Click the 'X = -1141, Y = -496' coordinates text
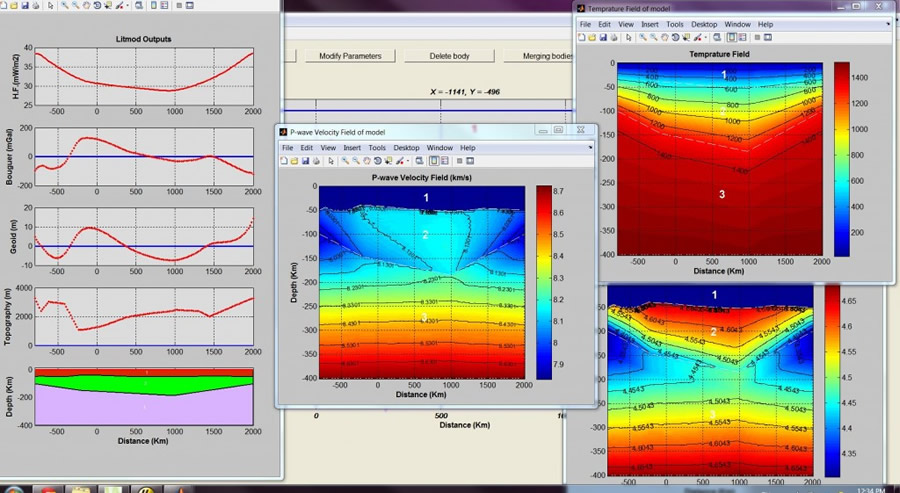 [x=464, y=92]
